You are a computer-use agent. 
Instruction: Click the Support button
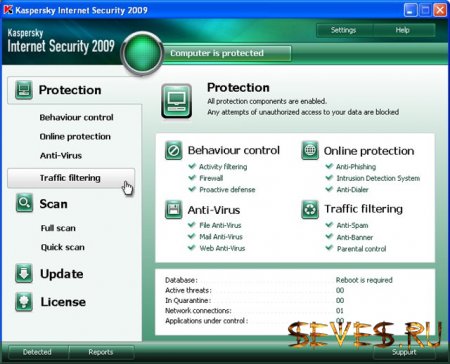(x=404, y=352)
